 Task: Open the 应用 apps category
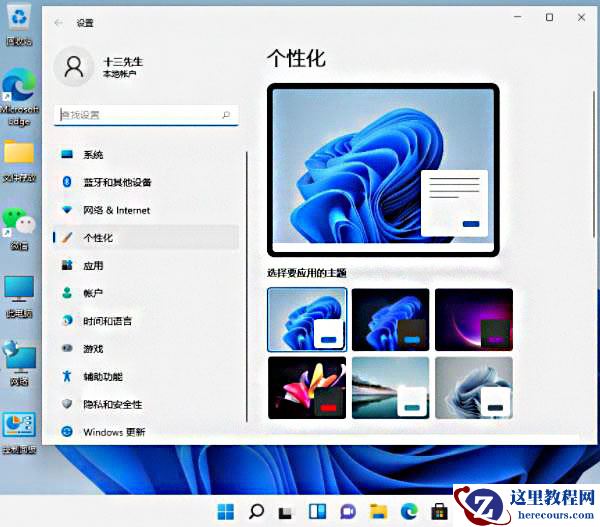coord(146,265)
